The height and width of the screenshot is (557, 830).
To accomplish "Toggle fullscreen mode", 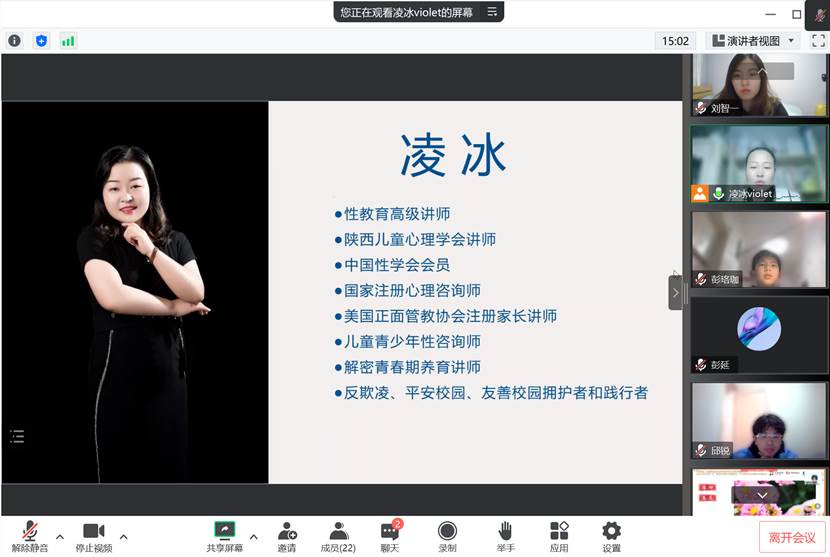I will (816, 41).
